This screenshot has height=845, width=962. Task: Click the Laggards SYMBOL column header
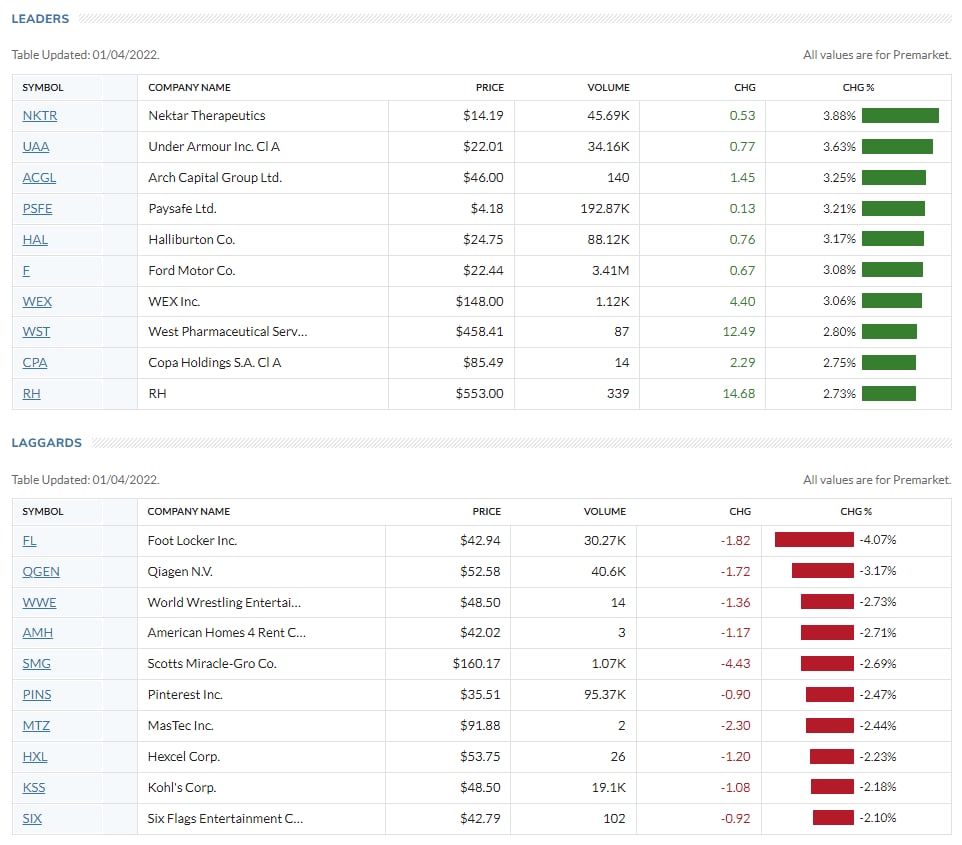(x=43, y=511)
